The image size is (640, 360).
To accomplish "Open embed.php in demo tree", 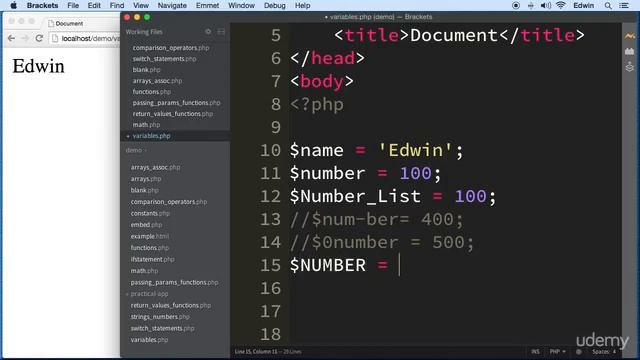I will pos(146,225).
